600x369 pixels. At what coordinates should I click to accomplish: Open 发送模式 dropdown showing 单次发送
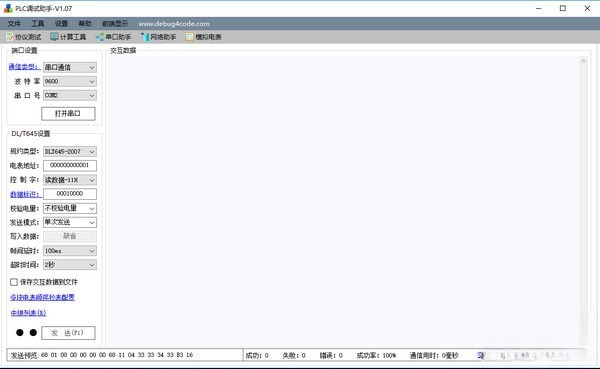(x=70, y=222)
